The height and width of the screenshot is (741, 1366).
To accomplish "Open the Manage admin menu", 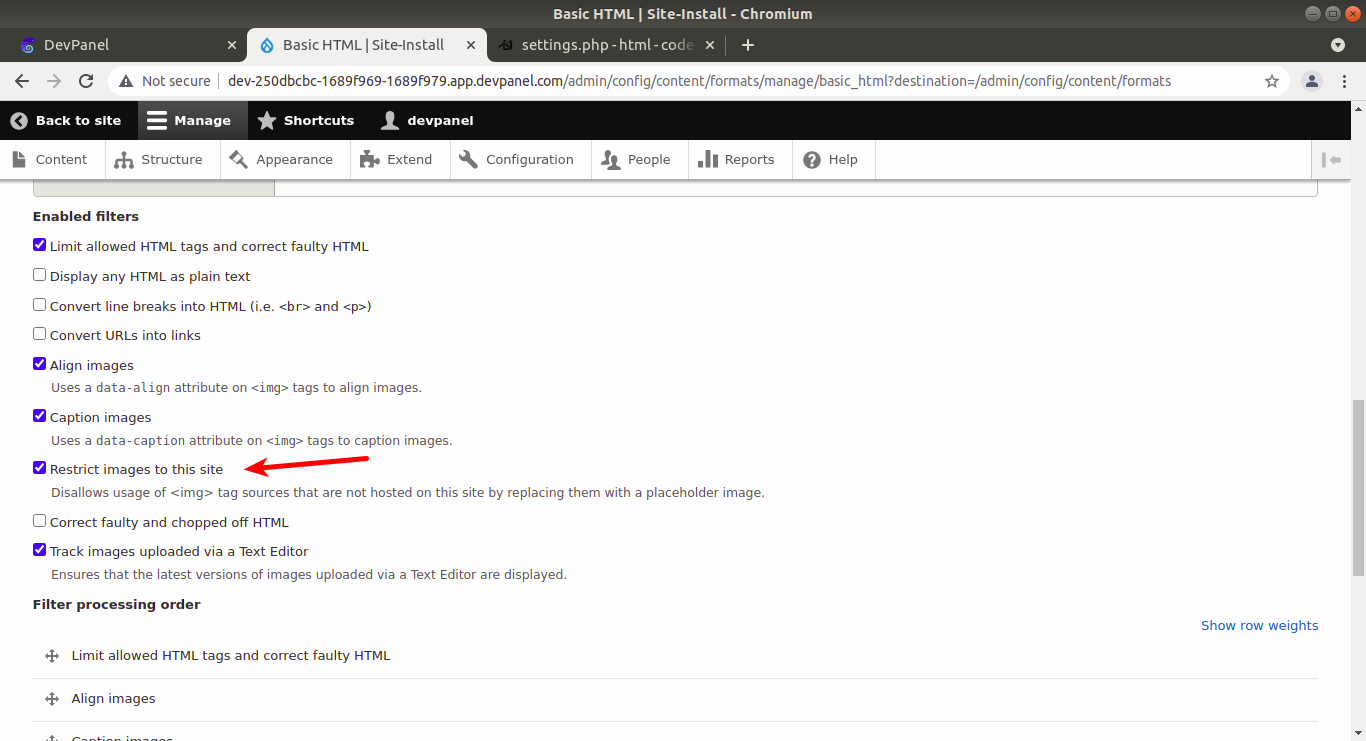I will coord(192,120).
